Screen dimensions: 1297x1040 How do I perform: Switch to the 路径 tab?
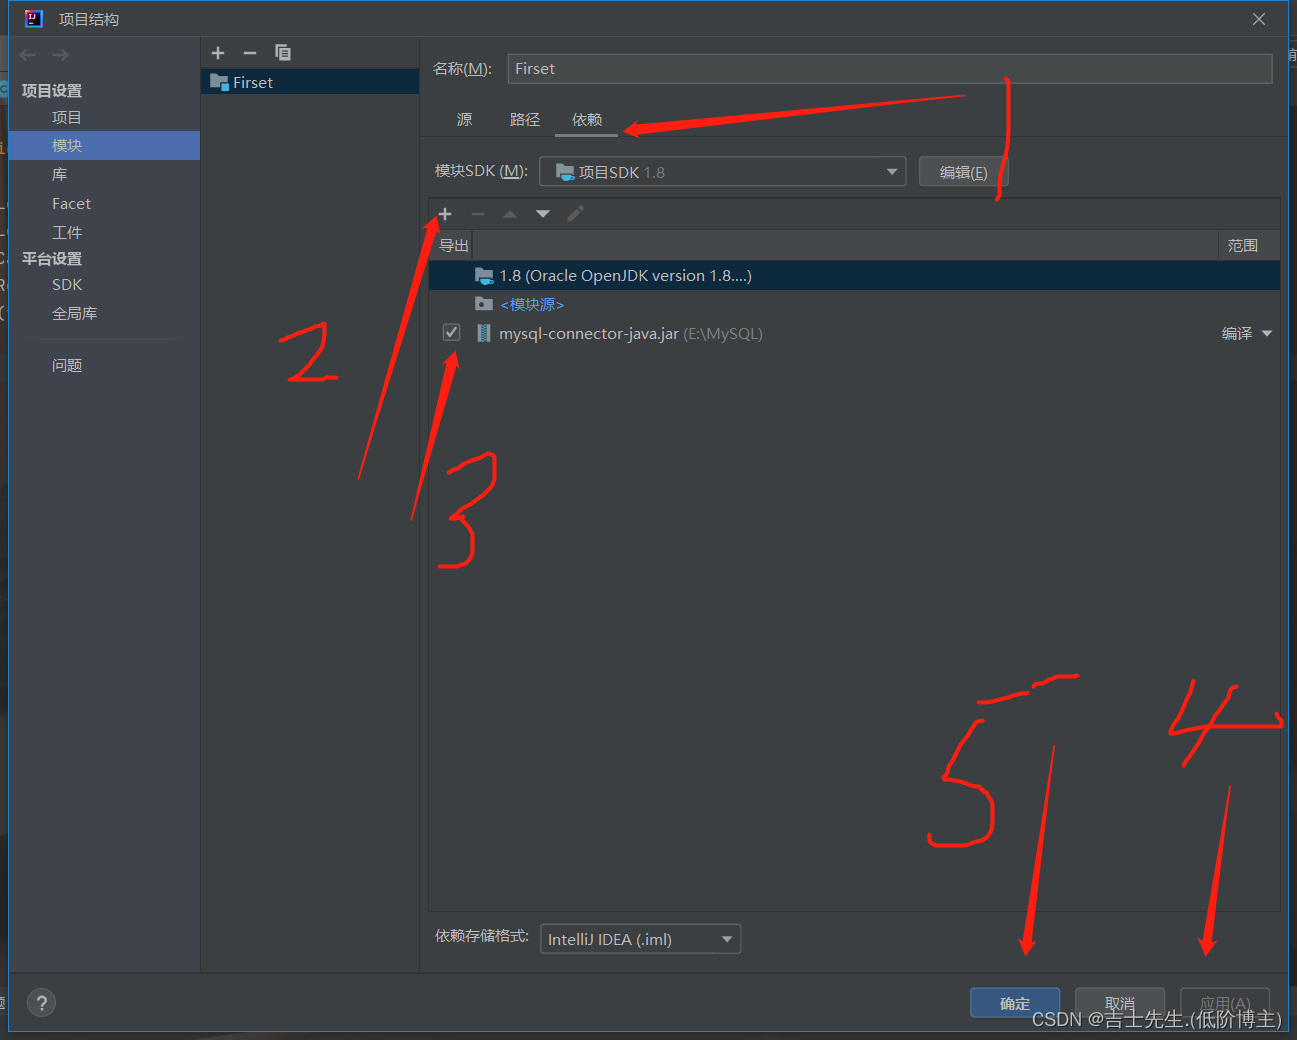525,120
